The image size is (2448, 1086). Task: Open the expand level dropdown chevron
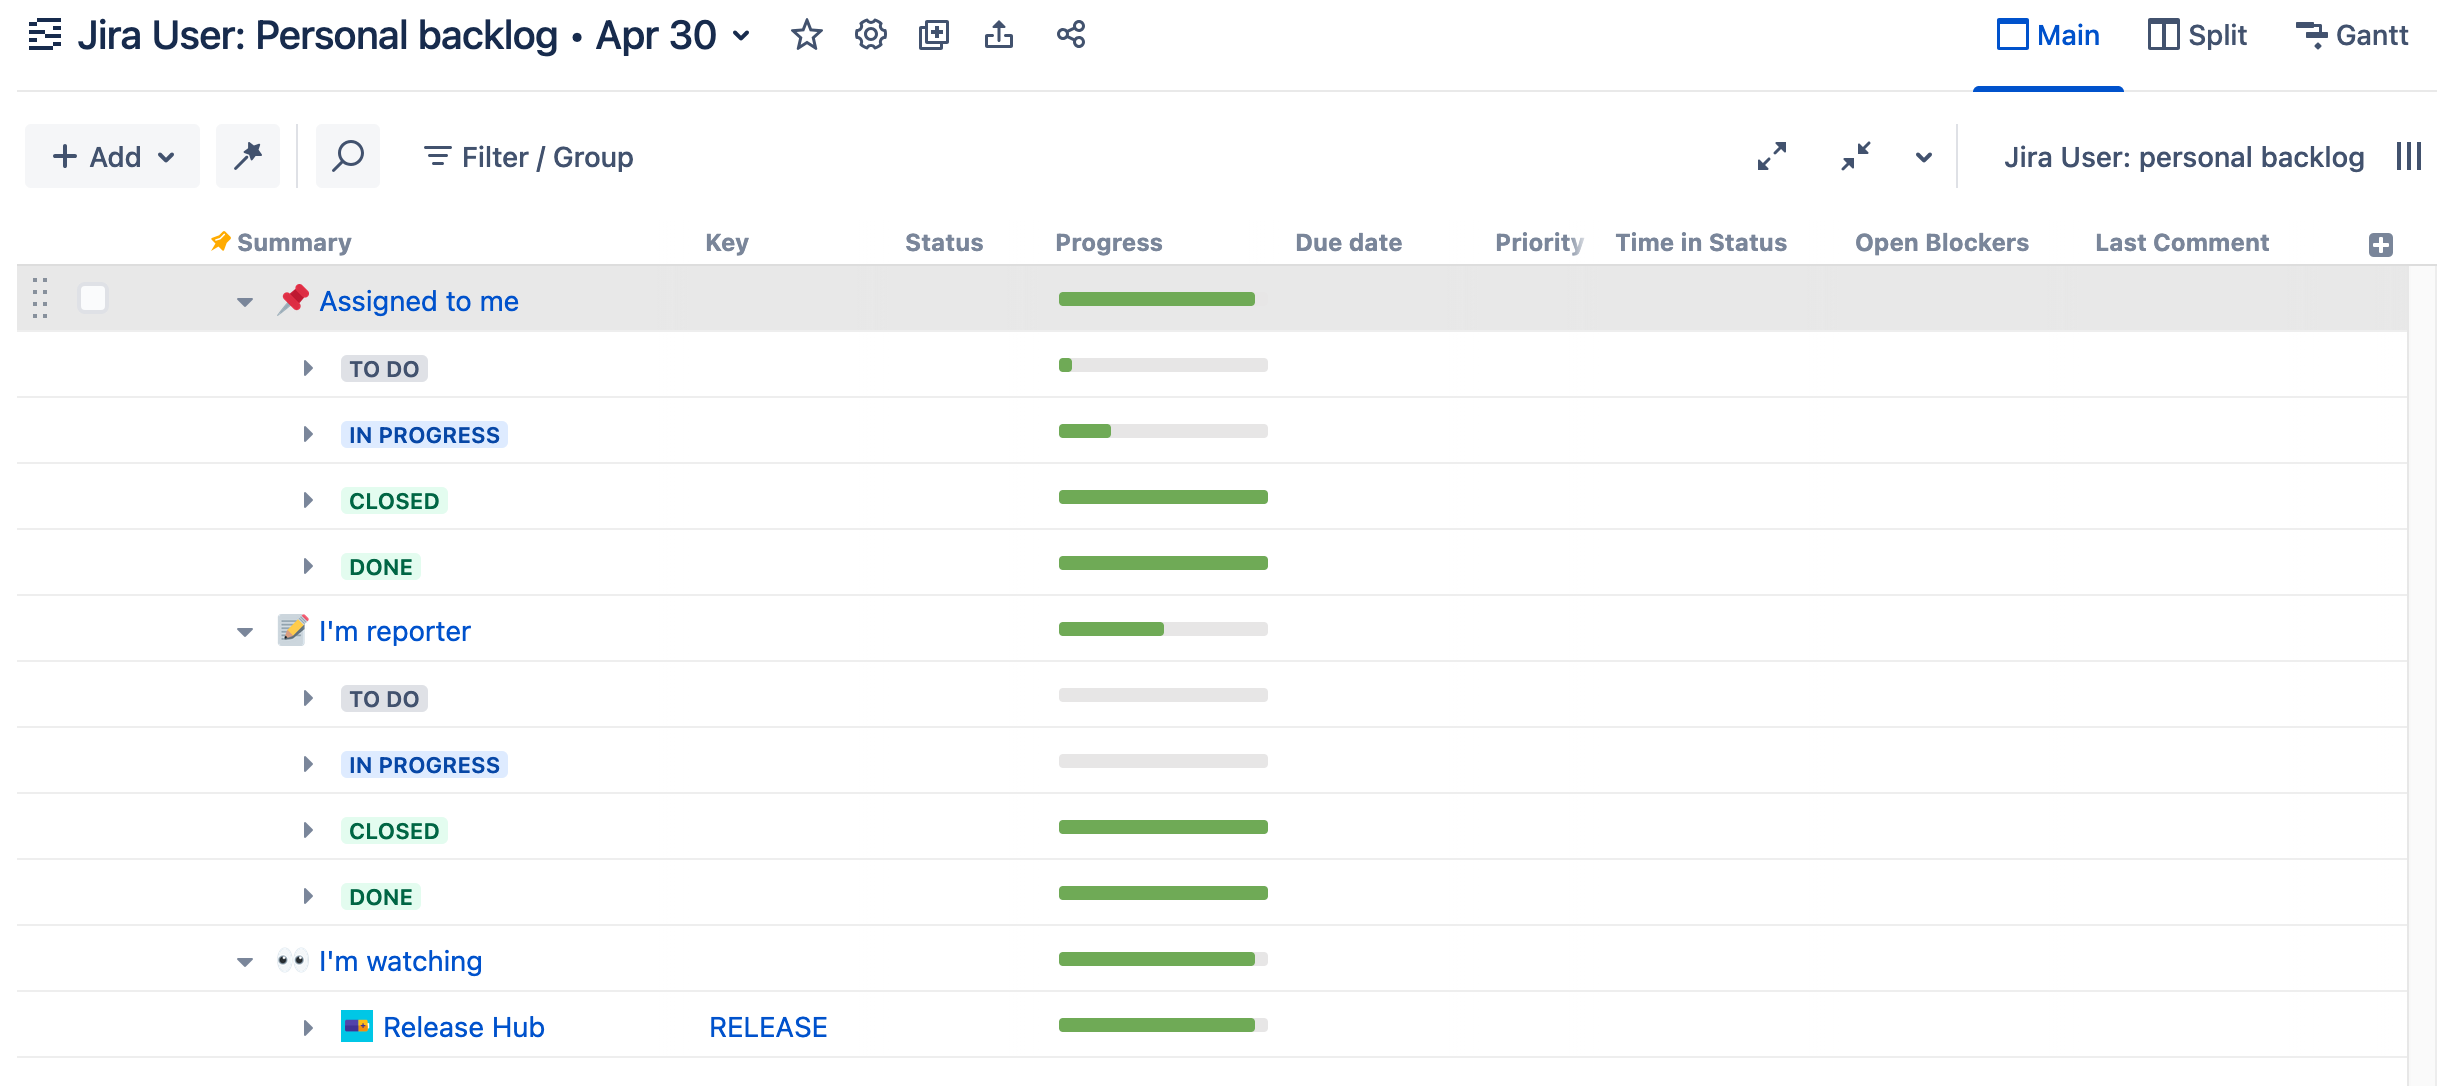[x=1924, y=157]
